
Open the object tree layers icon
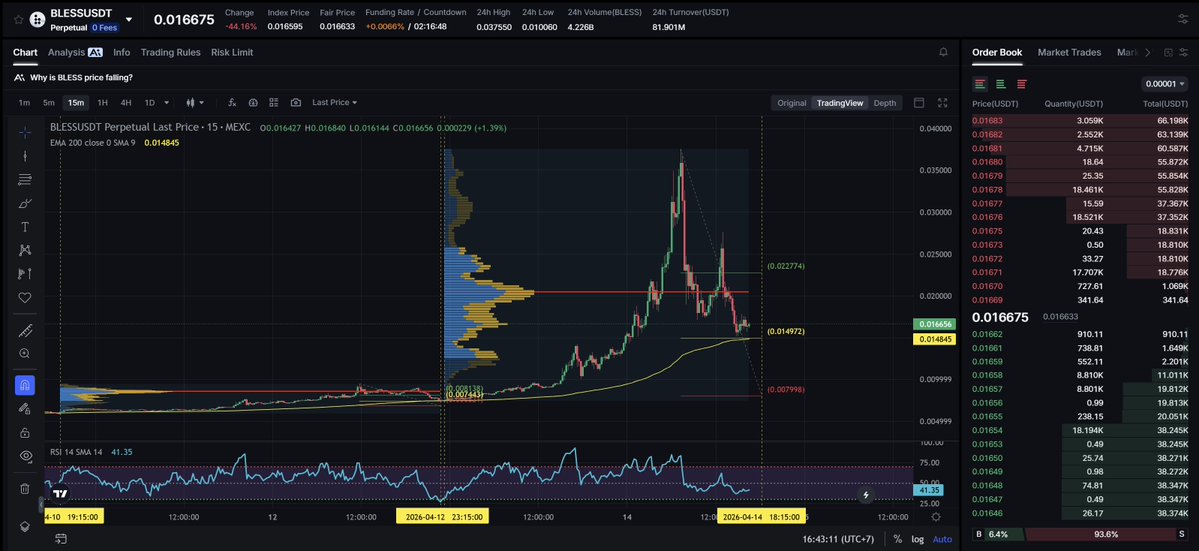coord(24,527)
